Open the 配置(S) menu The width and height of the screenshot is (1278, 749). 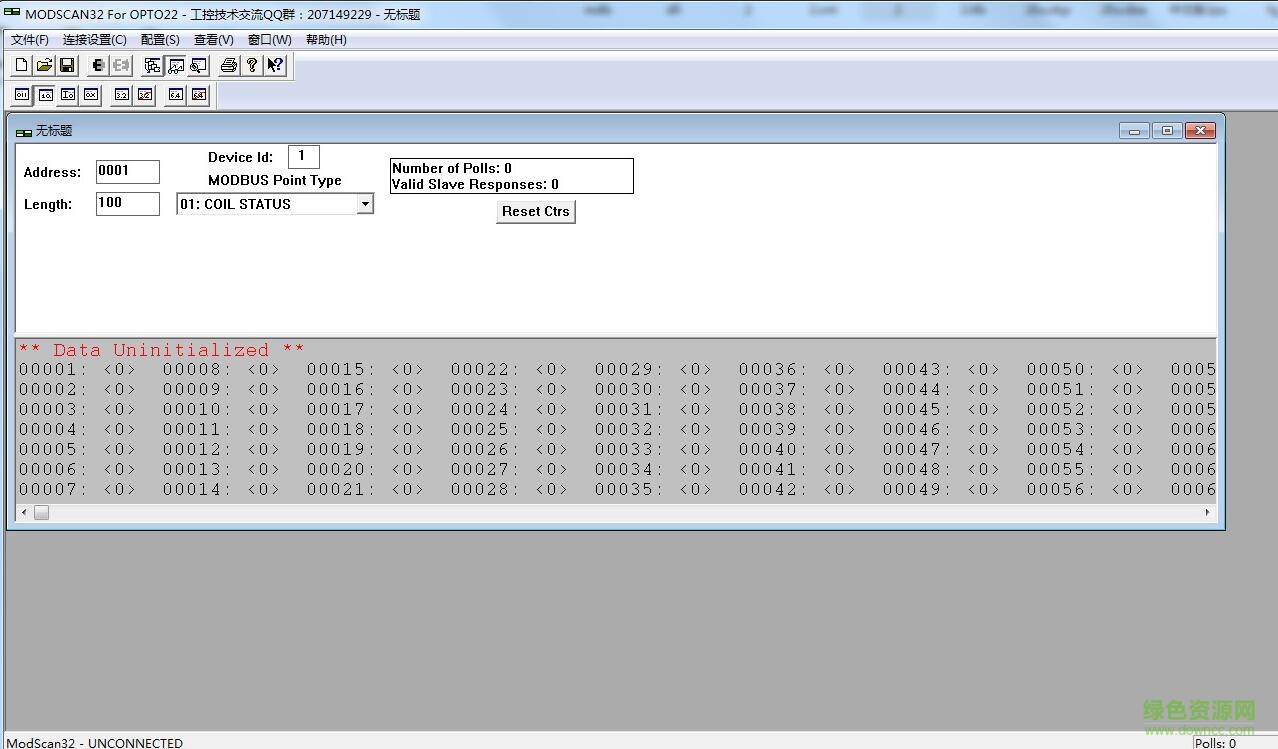tap(160, 40)
